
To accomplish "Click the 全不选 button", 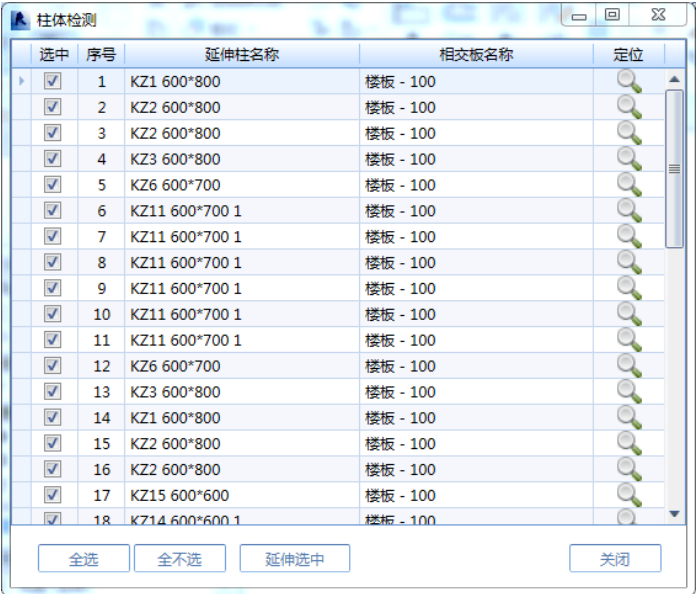I will click(x=180, y=558).
